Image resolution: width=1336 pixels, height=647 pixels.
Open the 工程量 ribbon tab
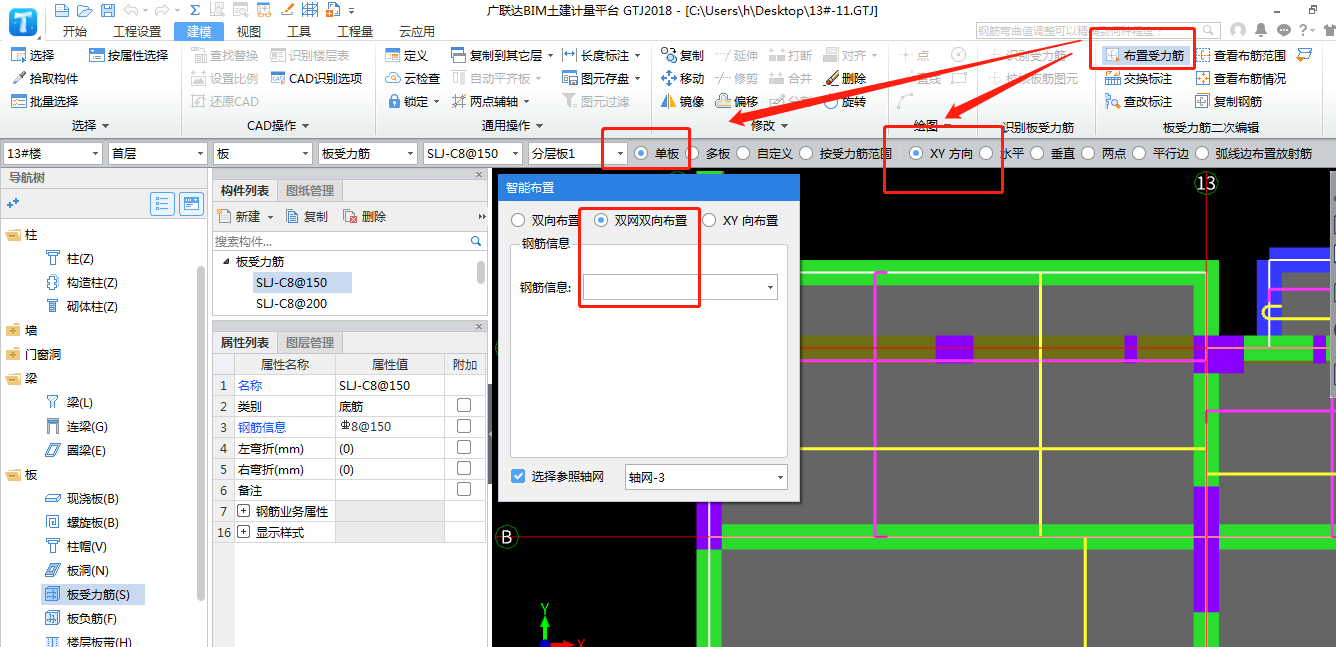pyautogui.click(x=355, y=32)
